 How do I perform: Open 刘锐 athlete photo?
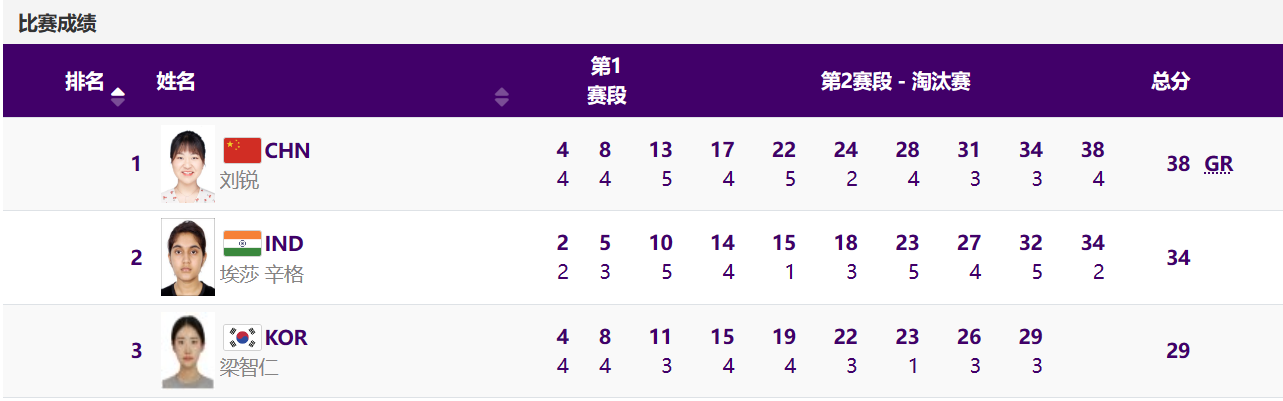[188, 165]
